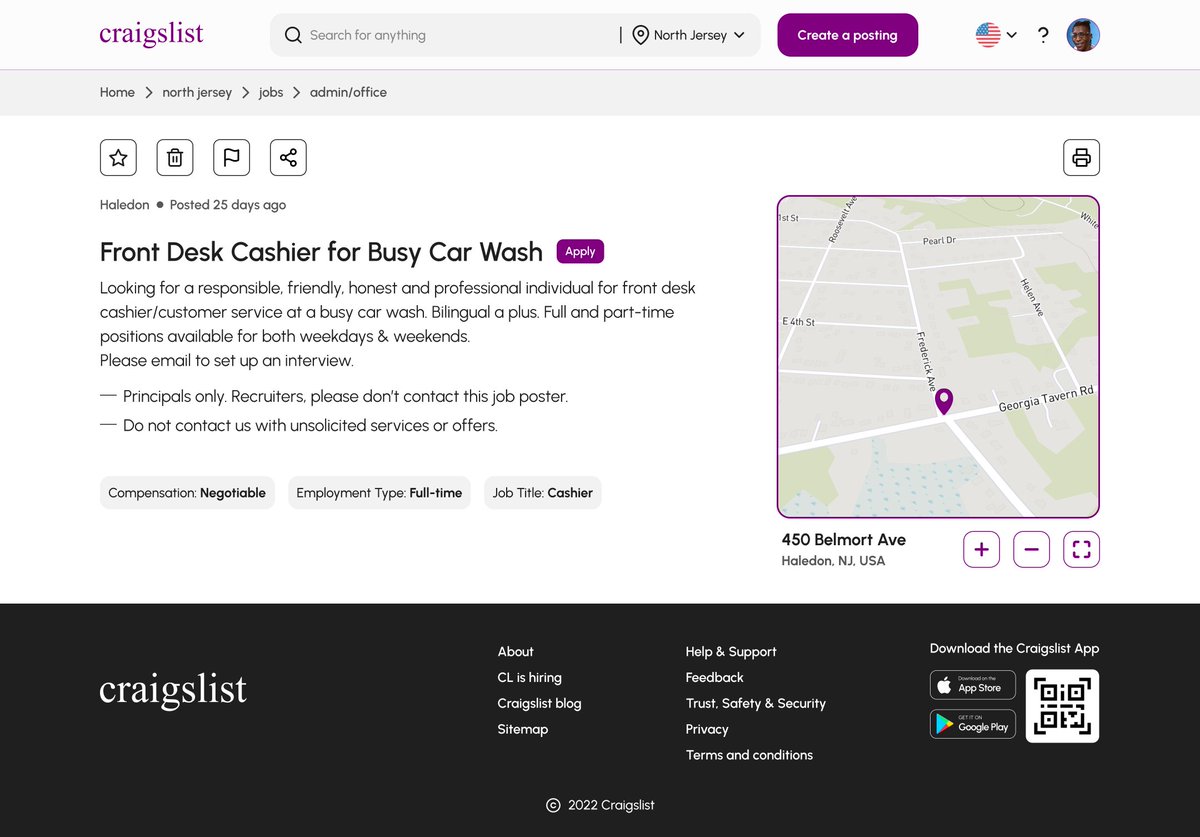Open the Feedback footer link

click(715, 677)
